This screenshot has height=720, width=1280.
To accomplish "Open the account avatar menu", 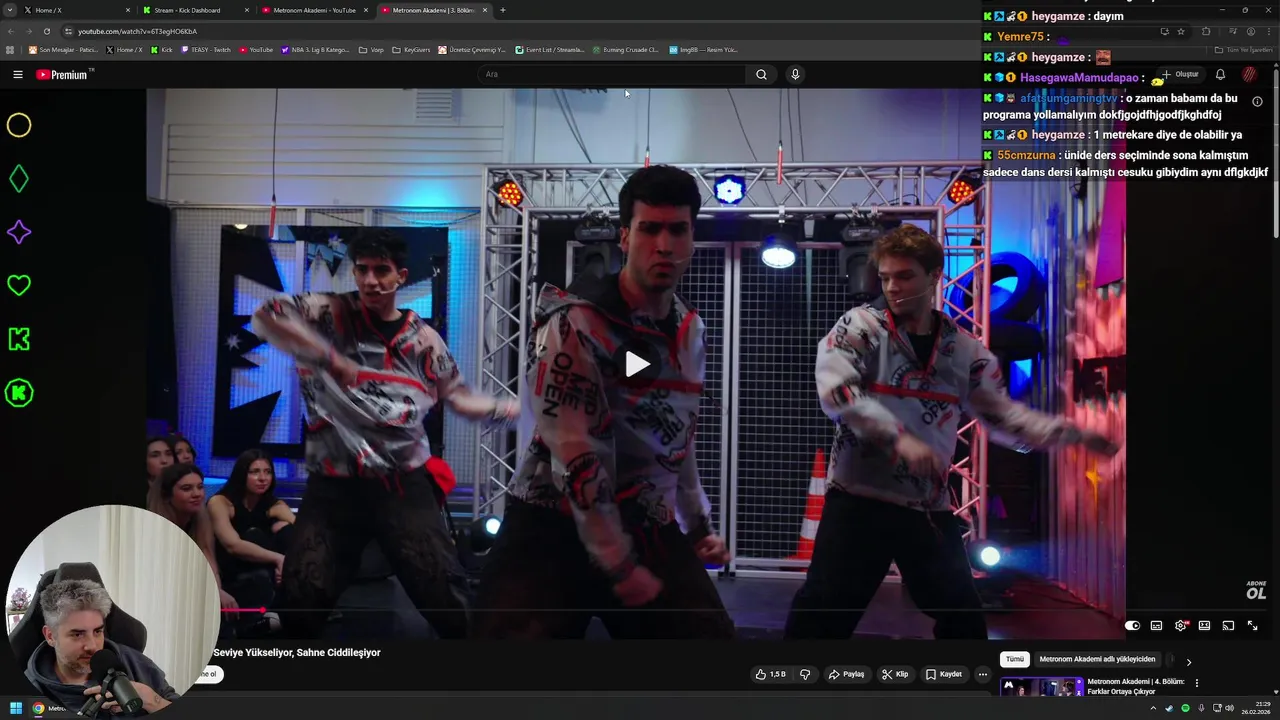I will pos(1249,74).
